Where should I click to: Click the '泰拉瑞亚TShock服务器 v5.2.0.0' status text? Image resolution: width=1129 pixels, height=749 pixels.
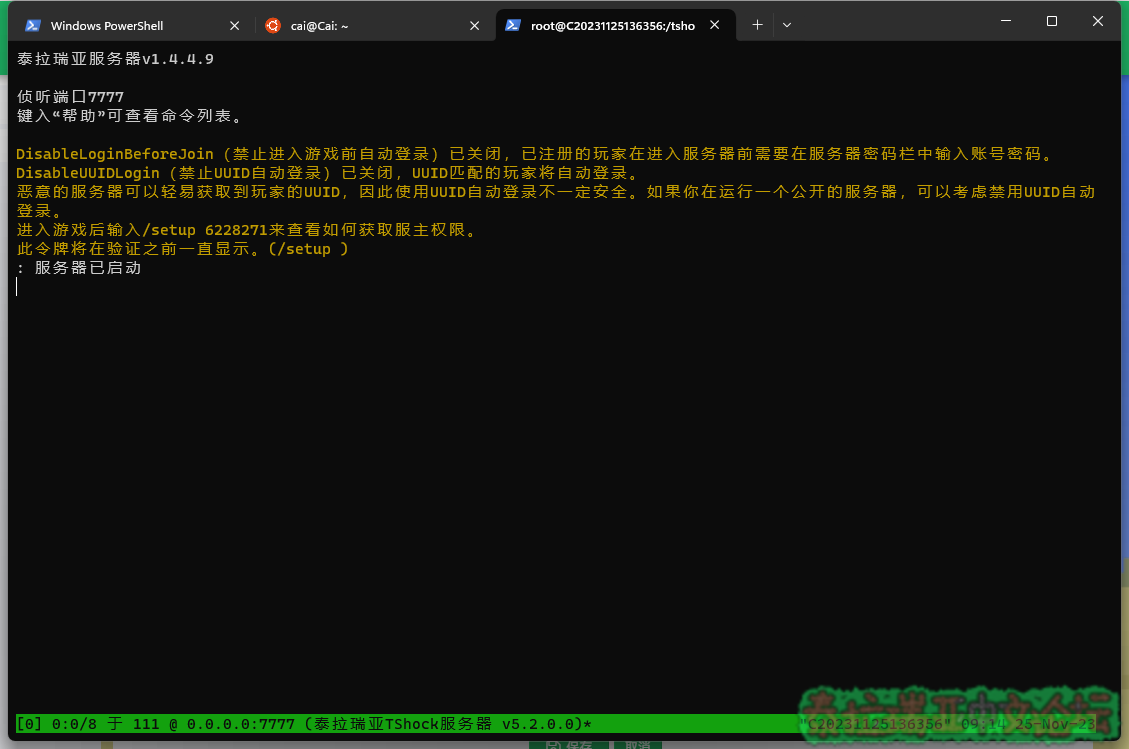pos(443,724)
